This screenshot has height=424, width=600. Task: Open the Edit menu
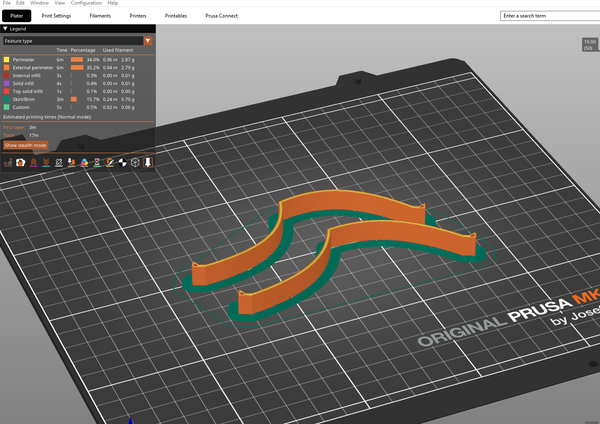20,3
